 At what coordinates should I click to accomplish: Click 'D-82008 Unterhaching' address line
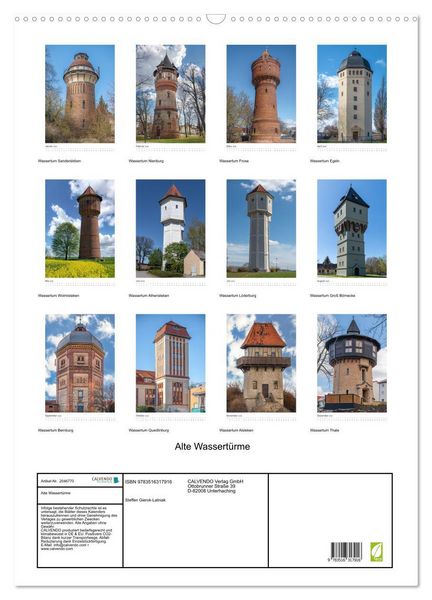click(x=211, y=491)
